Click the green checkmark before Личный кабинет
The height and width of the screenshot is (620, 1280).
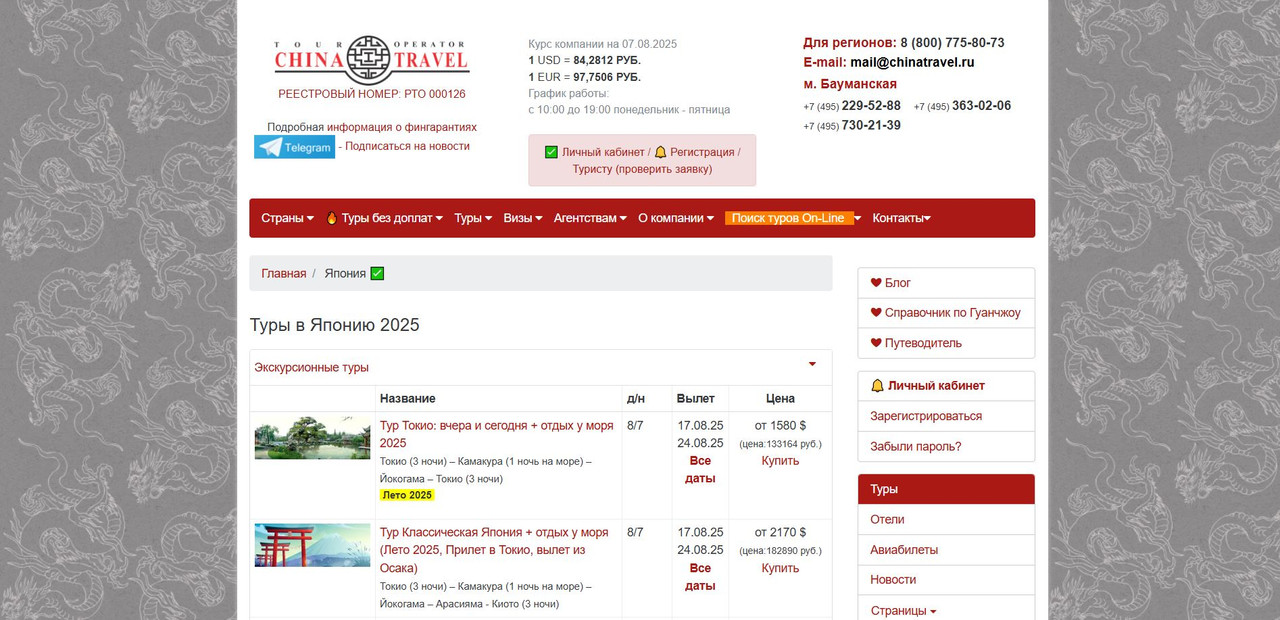pos(551,152)
